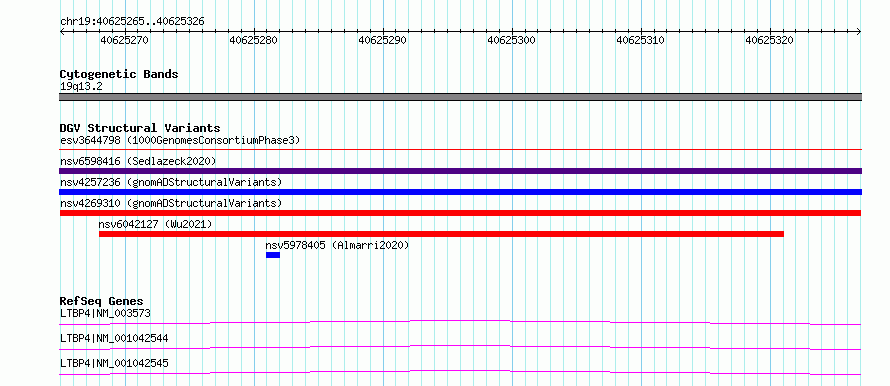Screen dimensions: 890x386
Task: Click the LTBP4|NM_001042544 transcript label
Action: click(x=114, y=338)
